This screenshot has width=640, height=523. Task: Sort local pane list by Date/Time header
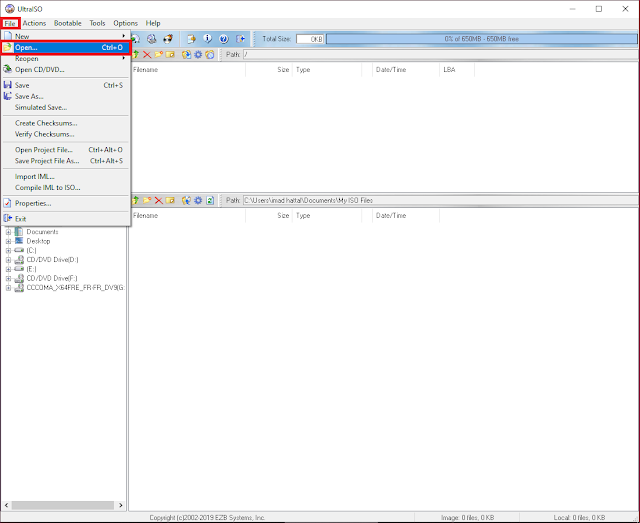click(406, 215)
